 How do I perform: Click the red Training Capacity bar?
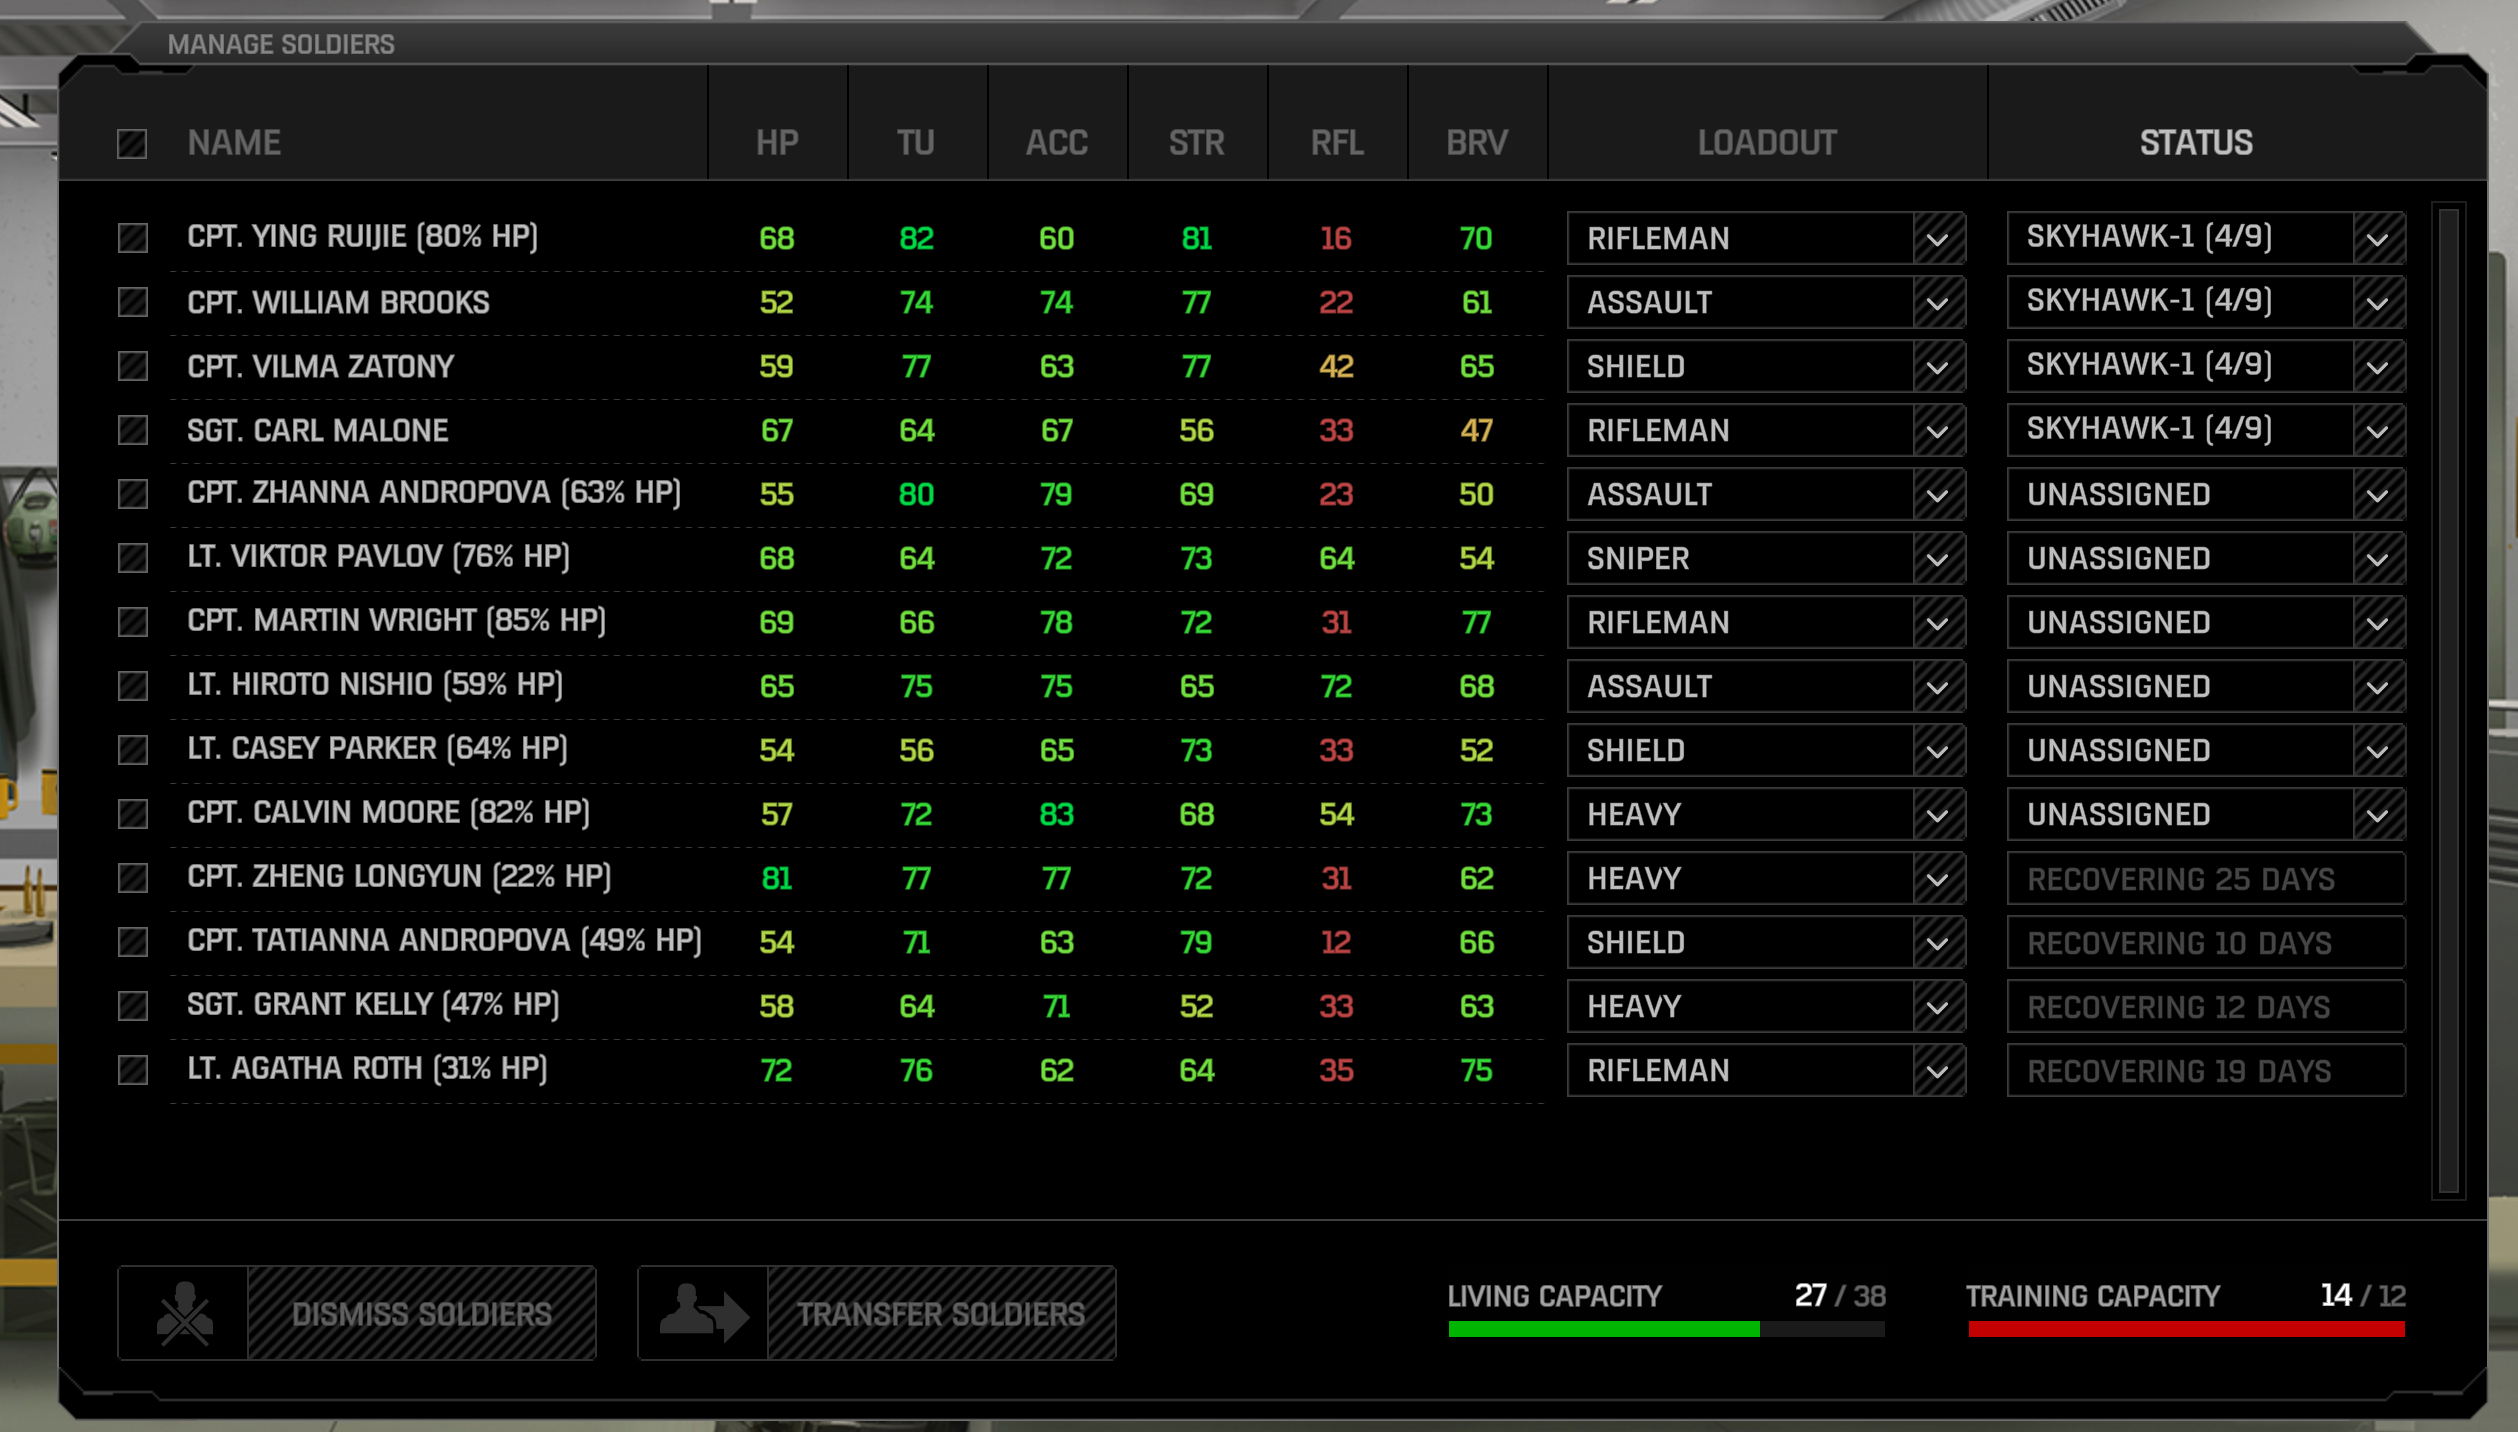pos(2186,1329)
